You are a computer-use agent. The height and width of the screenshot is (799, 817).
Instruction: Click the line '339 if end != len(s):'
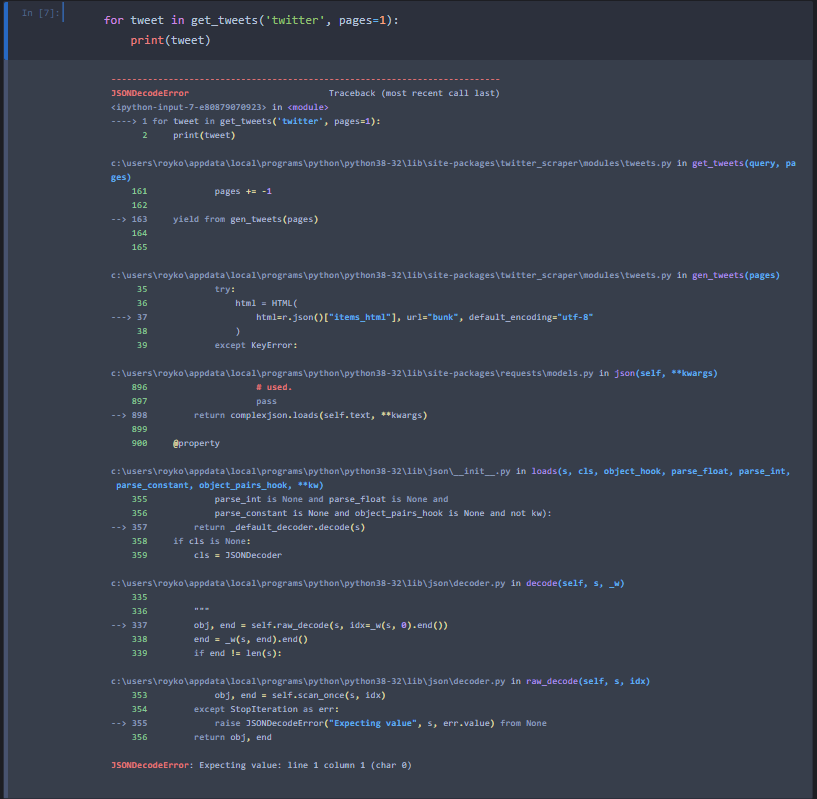pyautogui.click(x=207, y=654)
